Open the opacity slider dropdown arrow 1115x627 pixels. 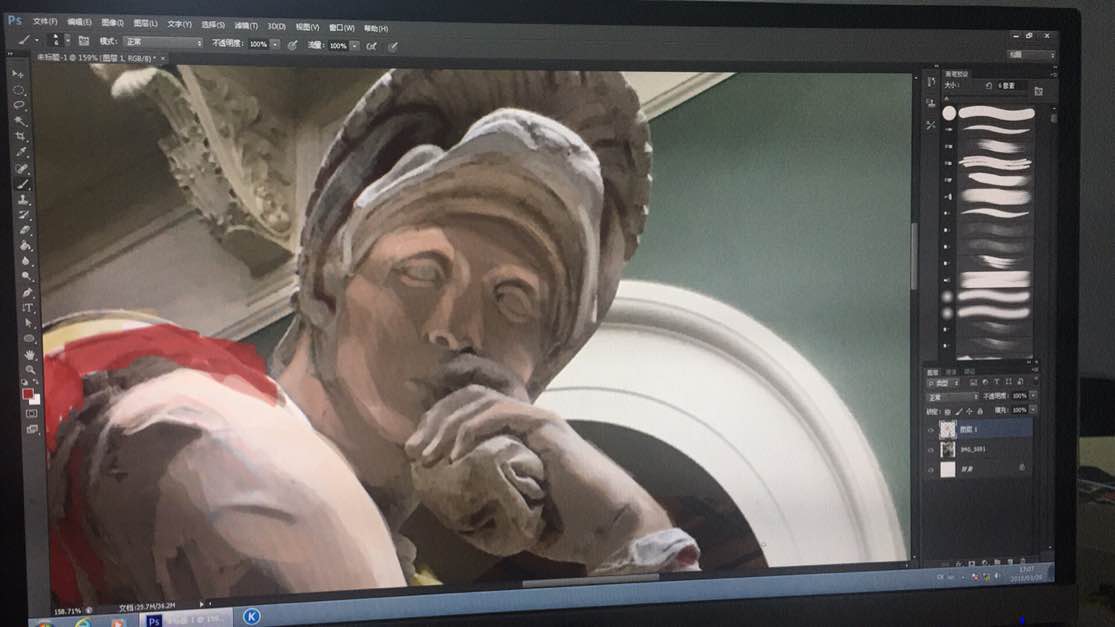pyautogui.click(x=275, y=44)
